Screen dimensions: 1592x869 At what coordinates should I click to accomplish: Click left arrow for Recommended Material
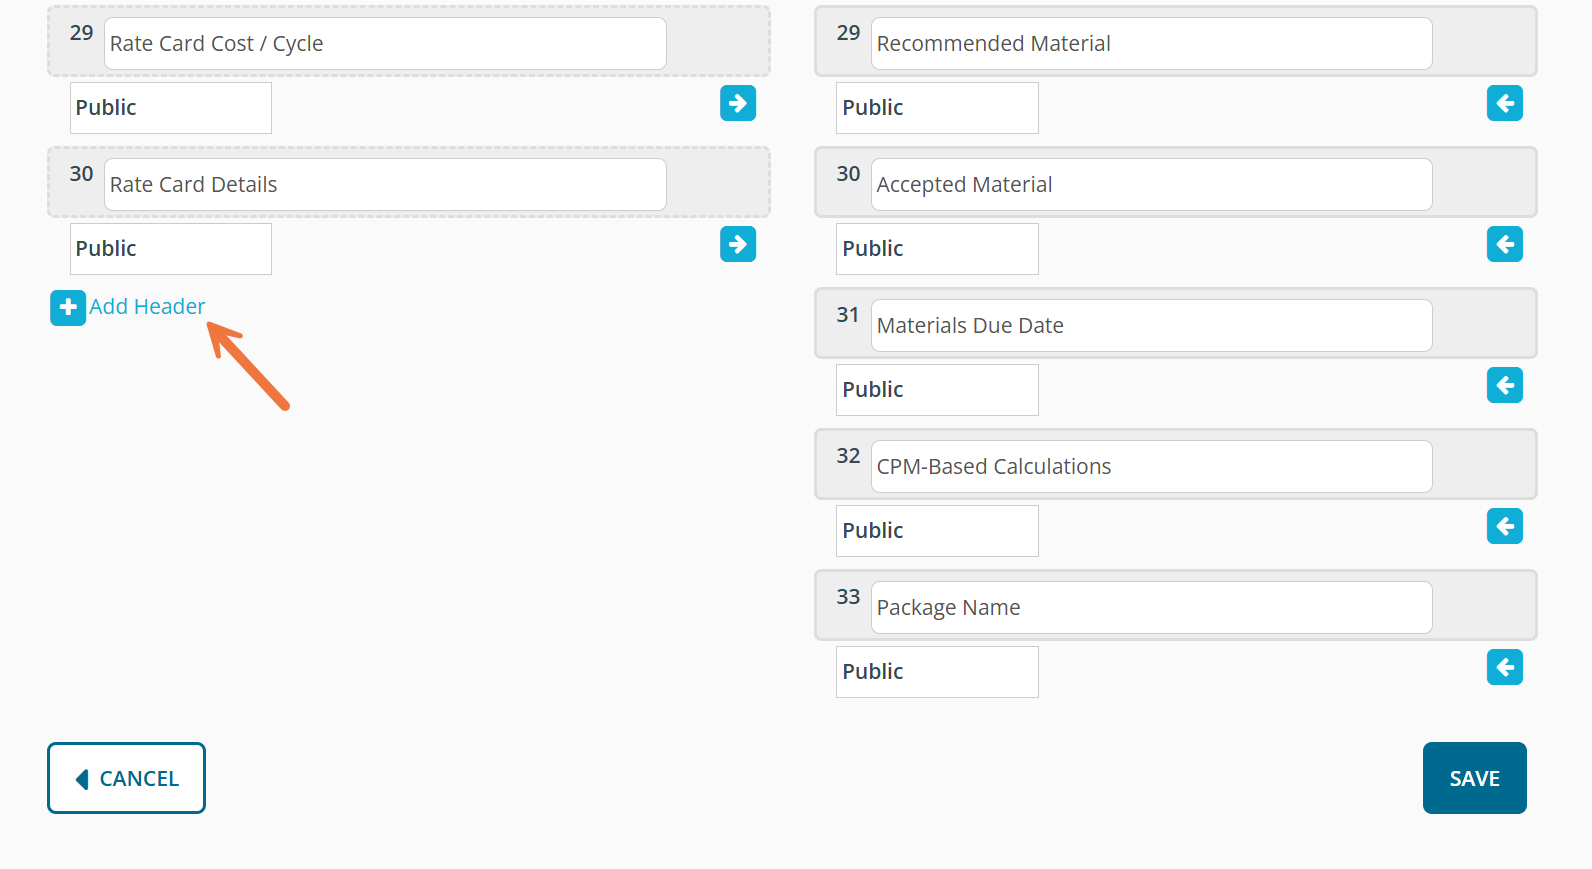click(1504, 103)
